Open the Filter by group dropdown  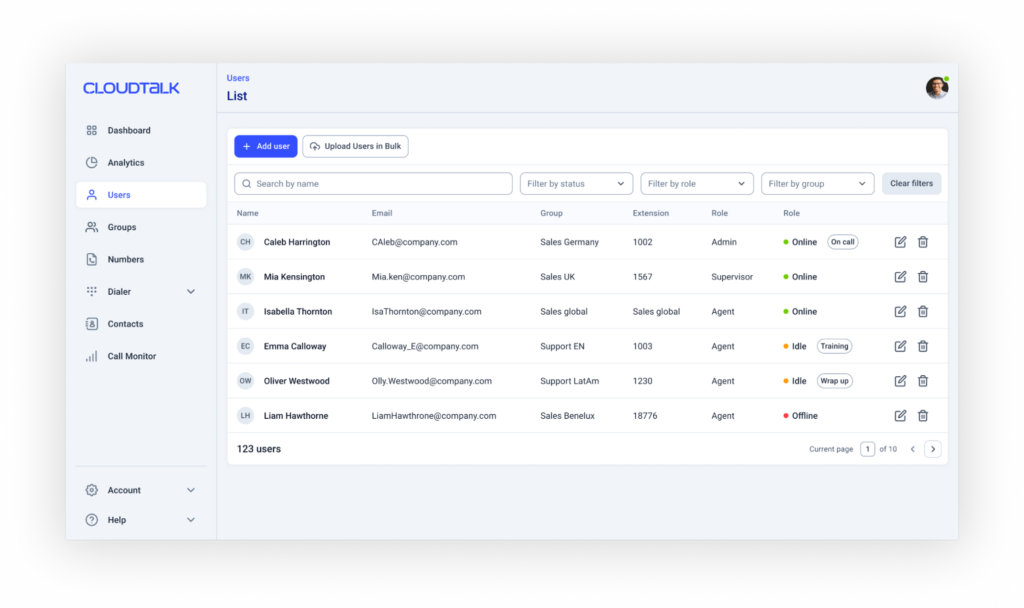(x=817, y=184)
